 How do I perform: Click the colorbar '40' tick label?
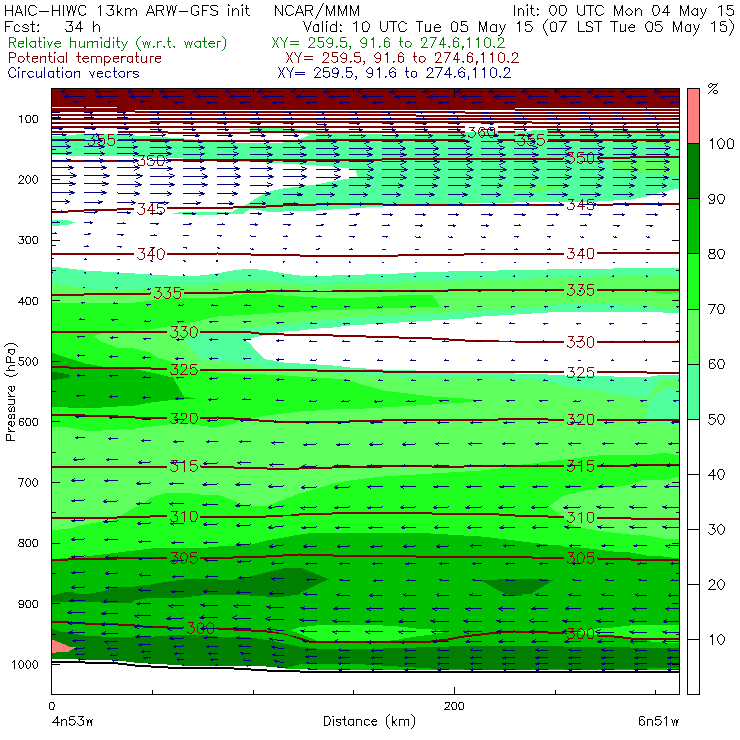(716, 474)
